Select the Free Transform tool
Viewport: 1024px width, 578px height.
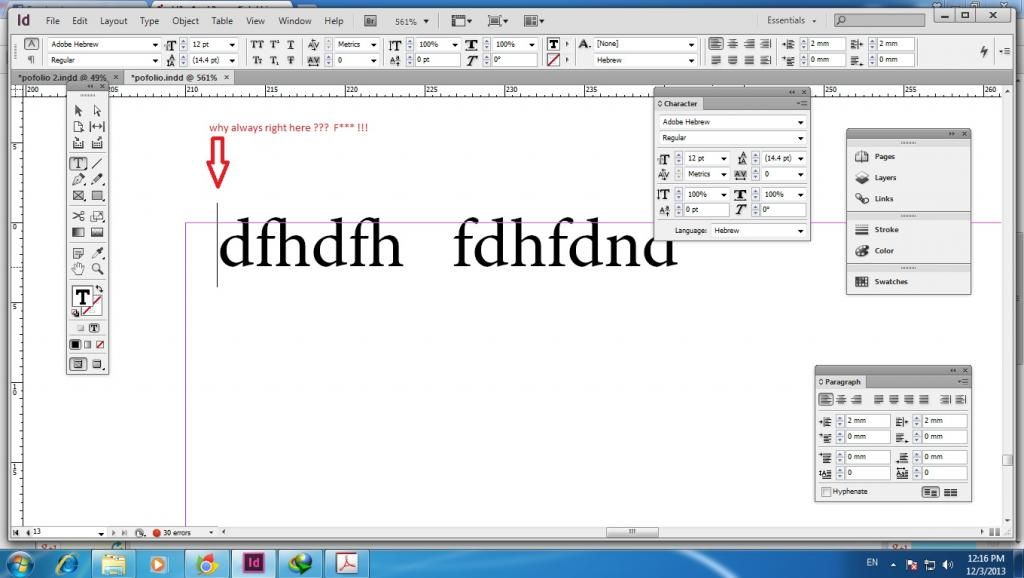[97, 216]
